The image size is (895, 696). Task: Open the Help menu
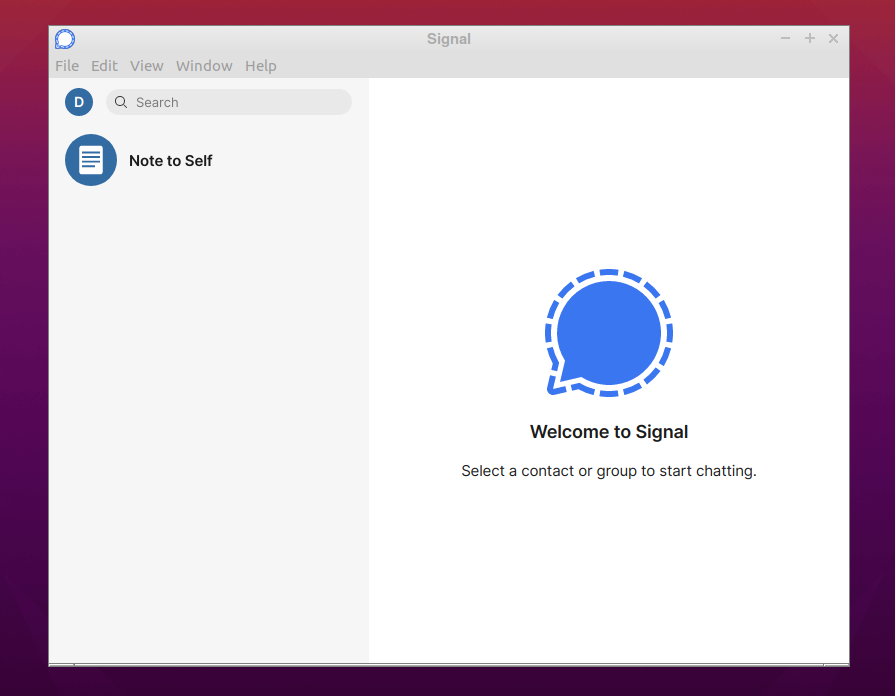(x=261, y=66)
